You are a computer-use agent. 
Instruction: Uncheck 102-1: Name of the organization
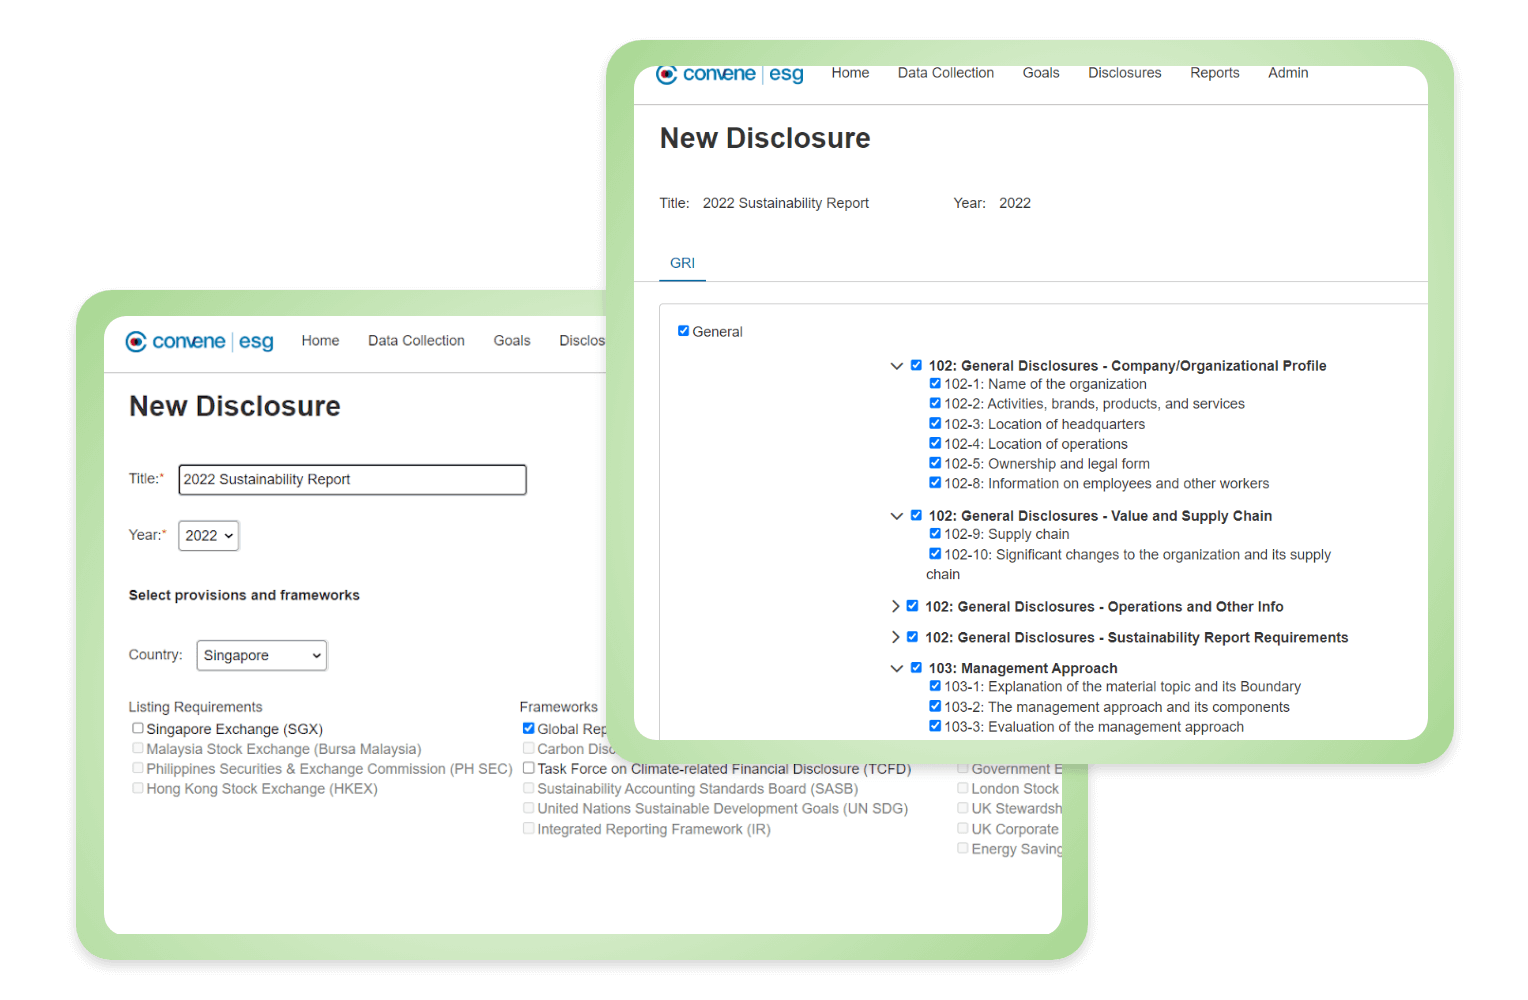[x=935, y=383]
